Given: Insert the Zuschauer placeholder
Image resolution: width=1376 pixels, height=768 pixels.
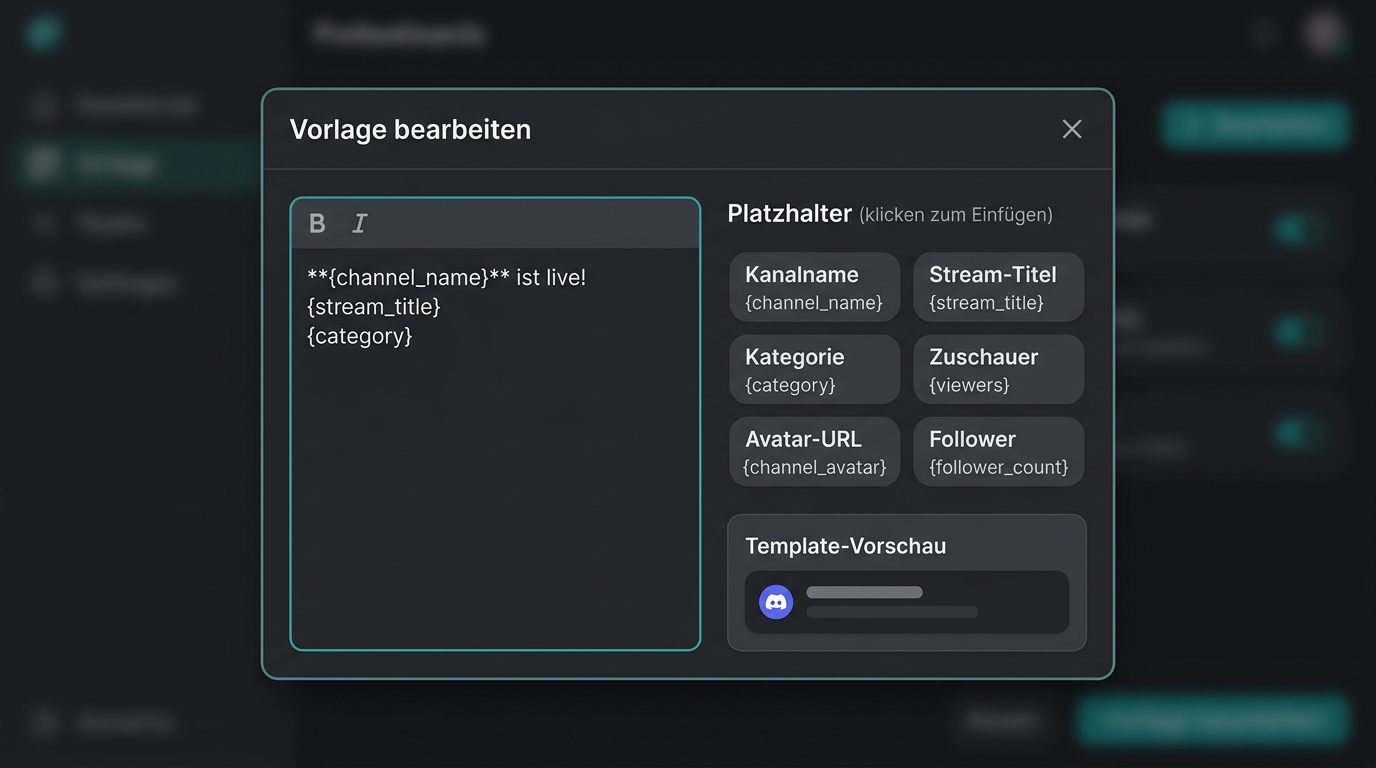Looking at the screenshot, I should (998, 369).
